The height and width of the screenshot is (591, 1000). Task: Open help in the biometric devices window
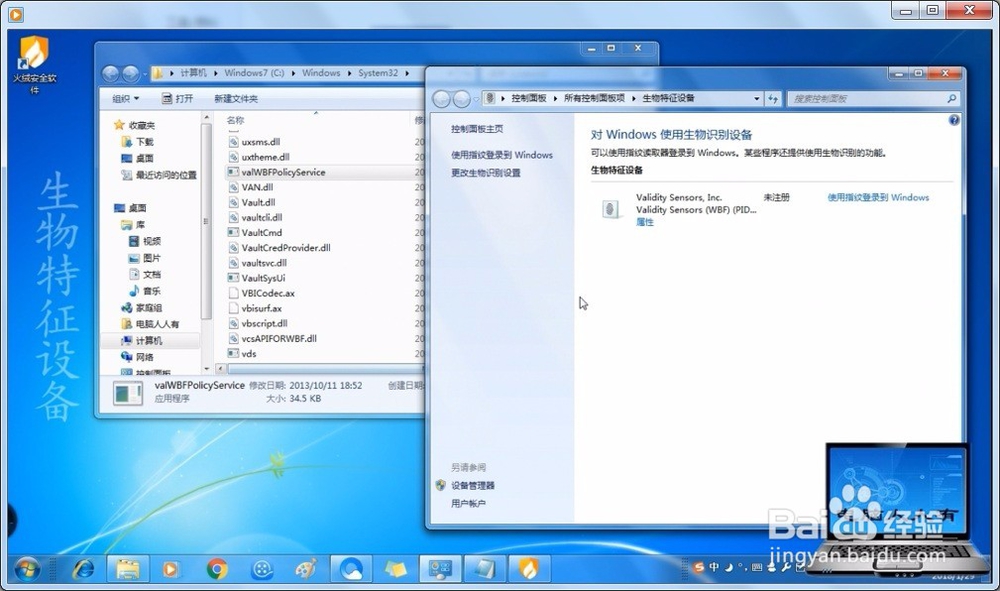[953, 120]
